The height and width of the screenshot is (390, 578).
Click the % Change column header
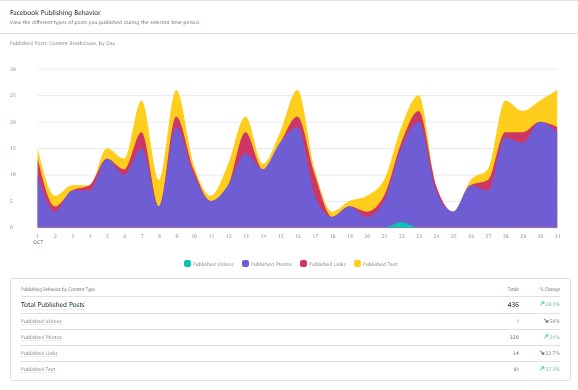click(549, 289)
